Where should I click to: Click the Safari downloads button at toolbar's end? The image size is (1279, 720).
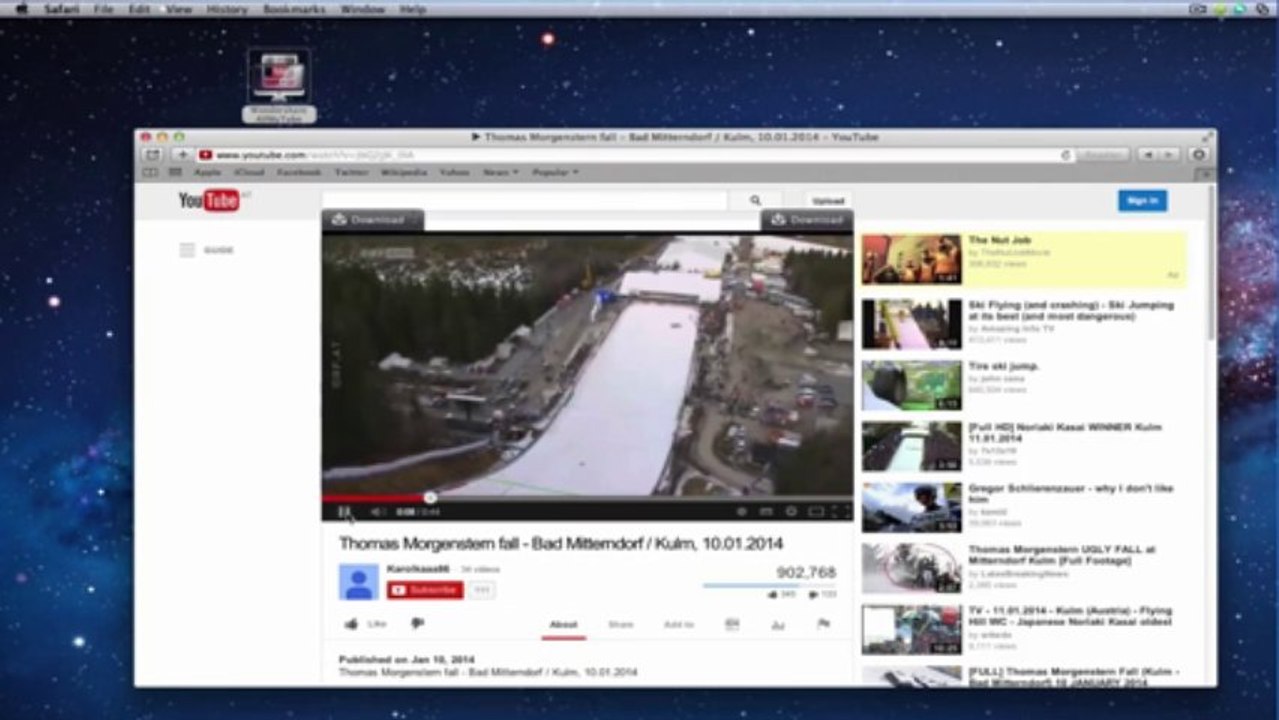[x=1198, y=155]
